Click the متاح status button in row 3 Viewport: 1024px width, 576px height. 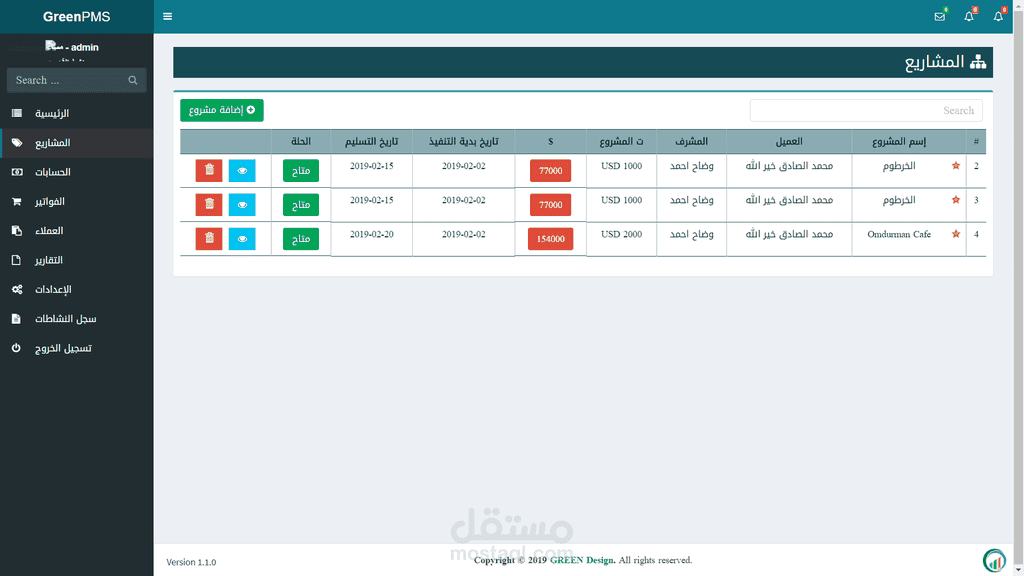[x=301, y=204]
